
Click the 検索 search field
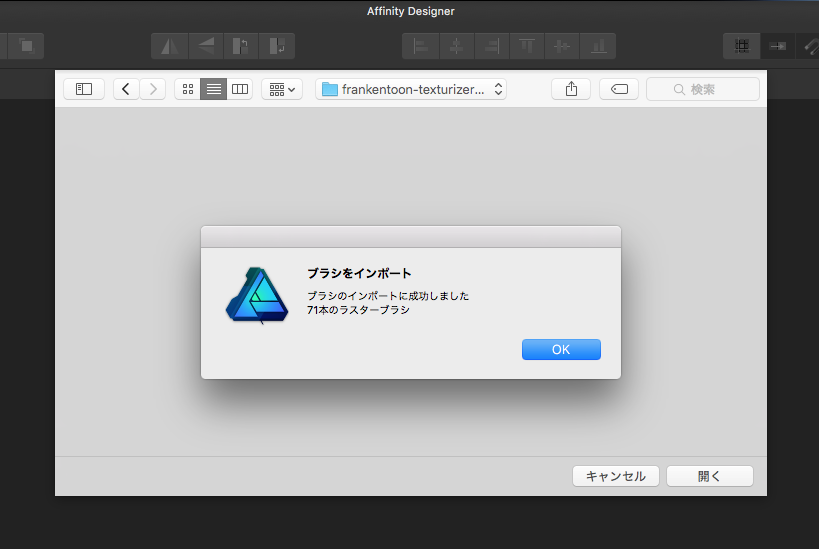(x=703, y=89)
